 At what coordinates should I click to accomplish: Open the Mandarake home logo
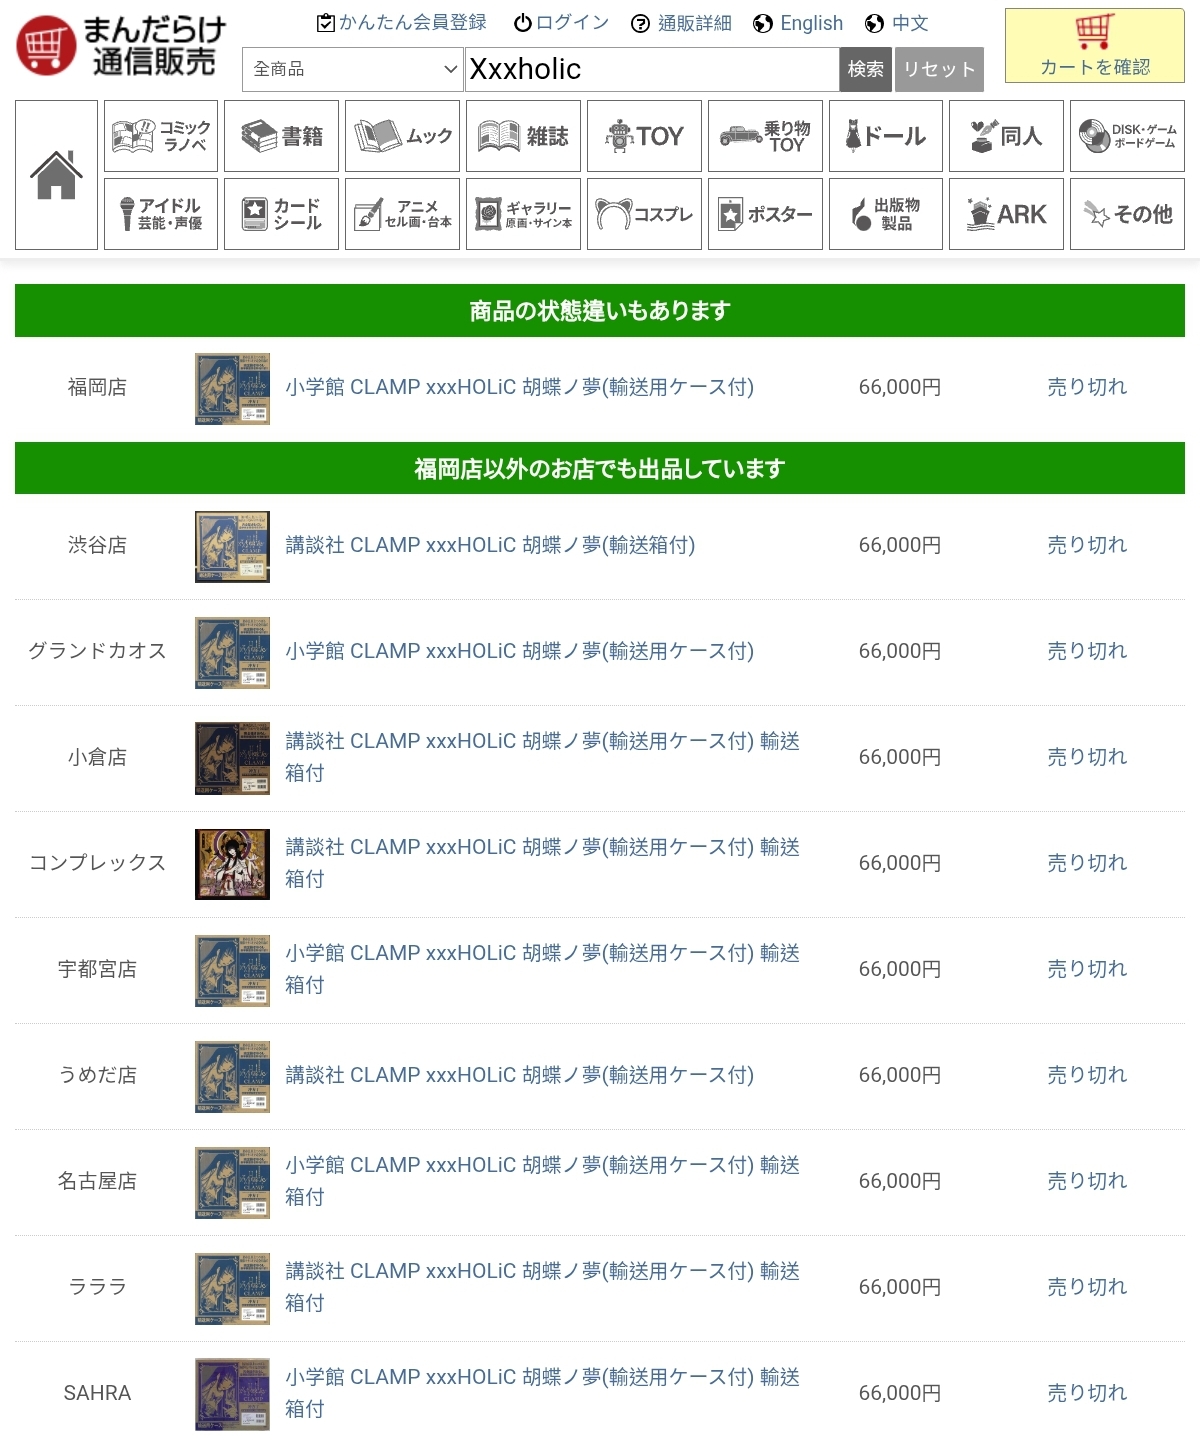click(x=121, y=46)
